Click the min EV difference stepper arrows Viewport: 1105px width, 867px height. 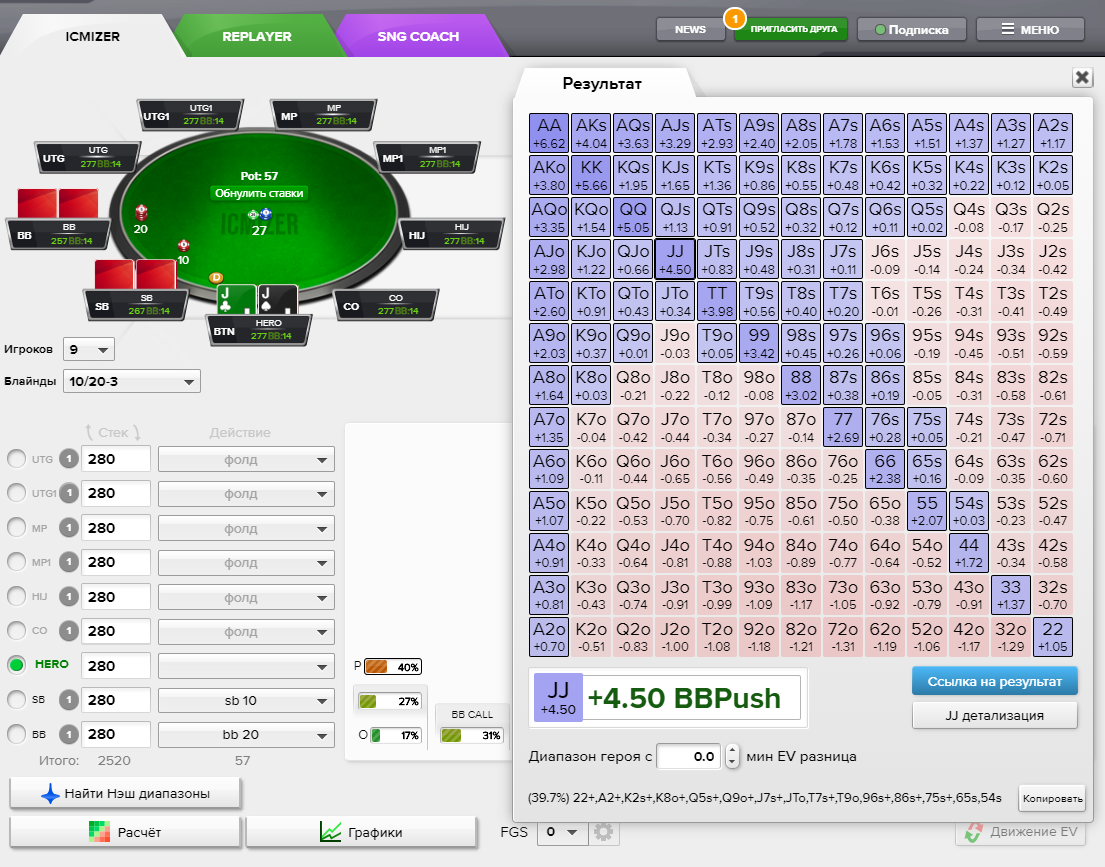tap(732, 756)
